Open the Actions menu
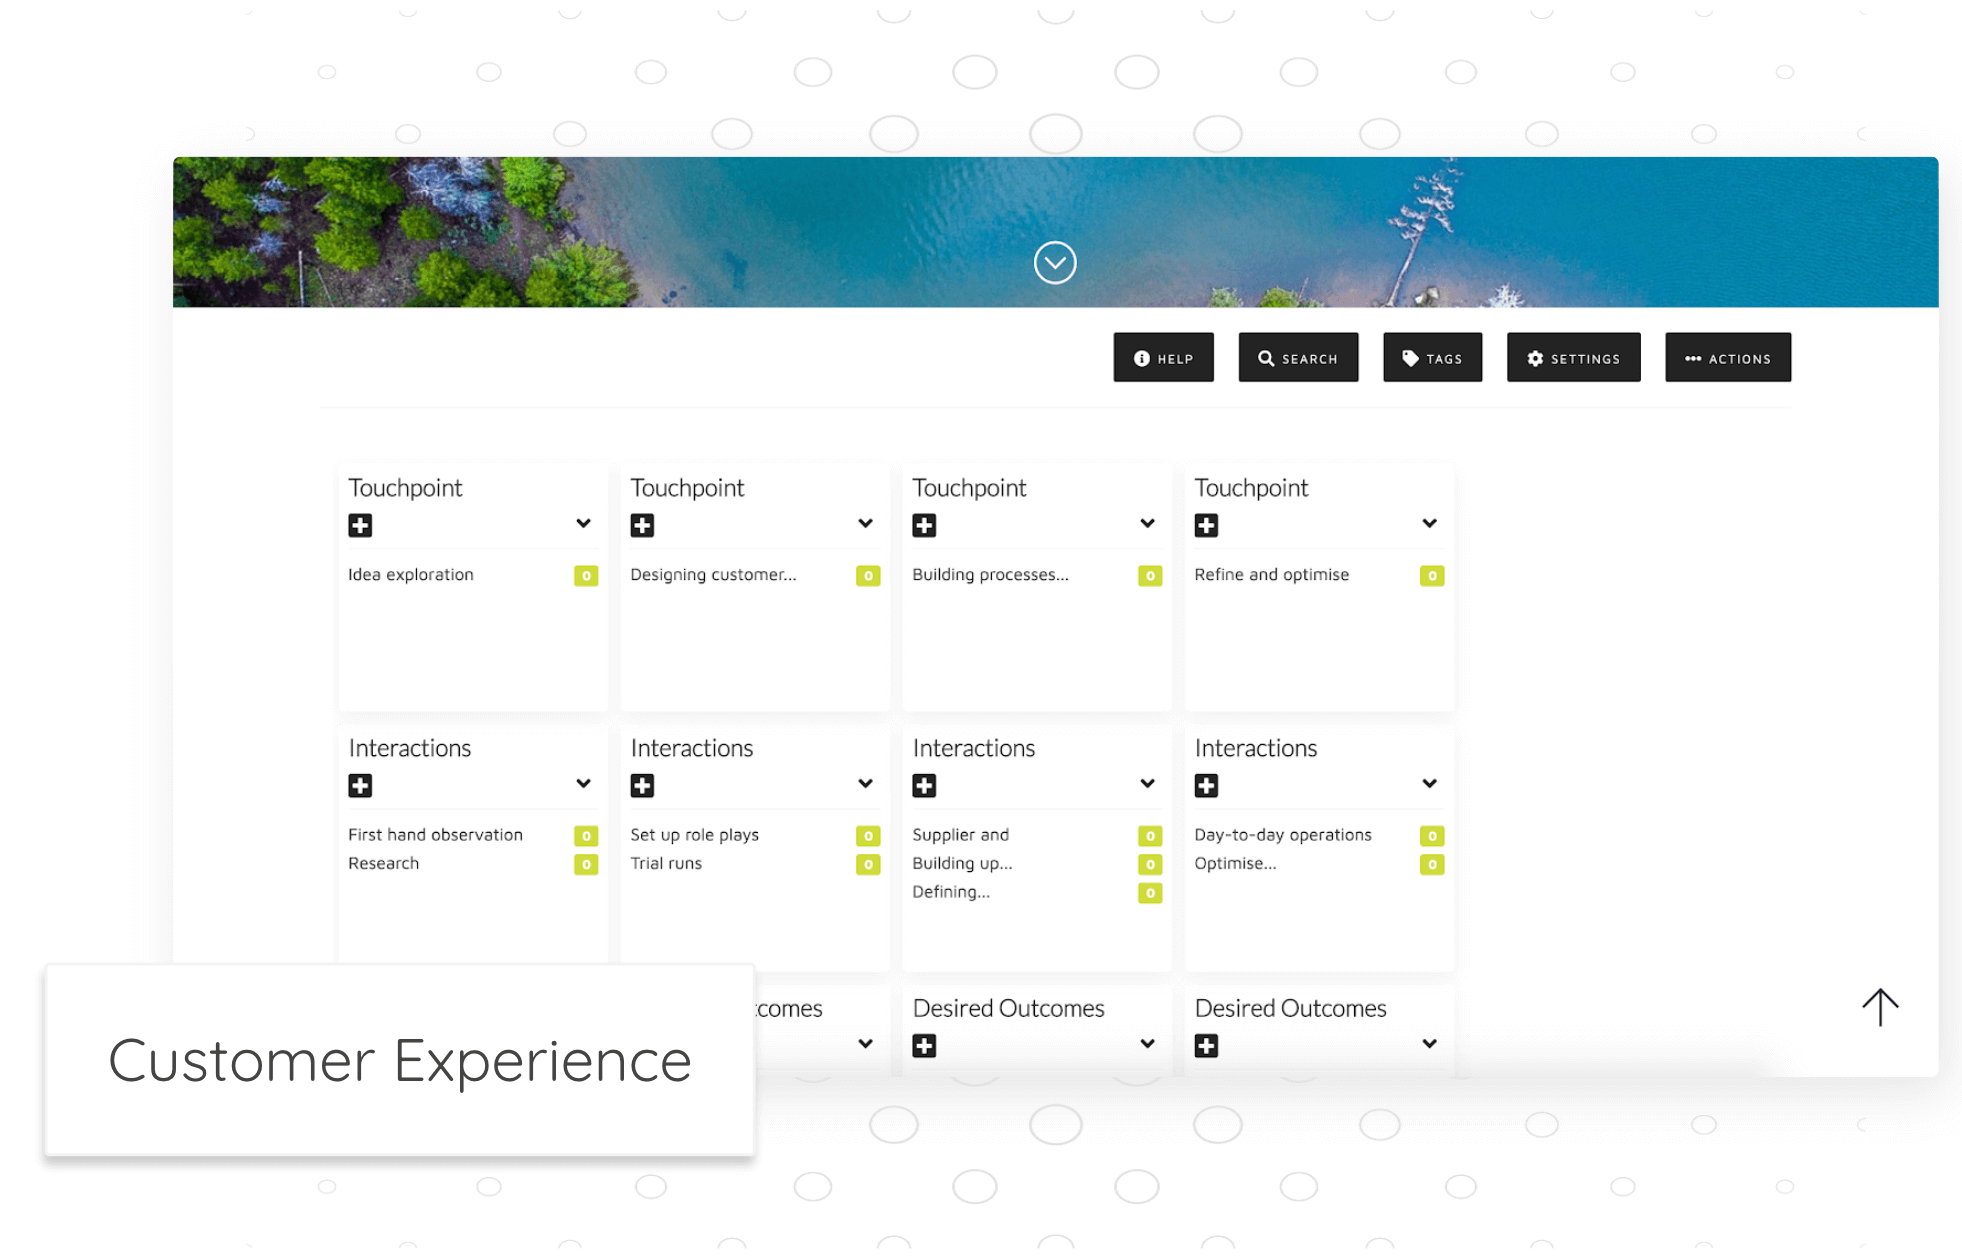Viewport: 1962px width, 1256px height. pyautogui.click(x=1727, y=358)
